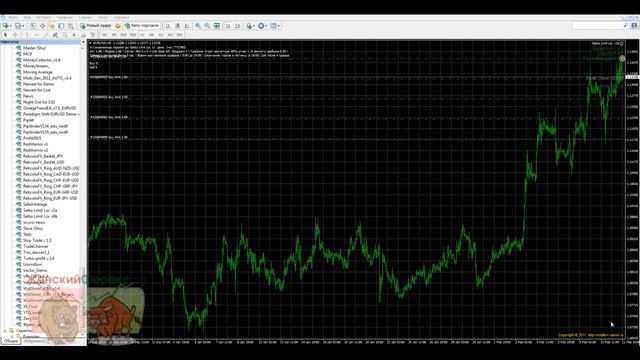Close the Navigator panel
640x360 pixels.
point(83,42)
